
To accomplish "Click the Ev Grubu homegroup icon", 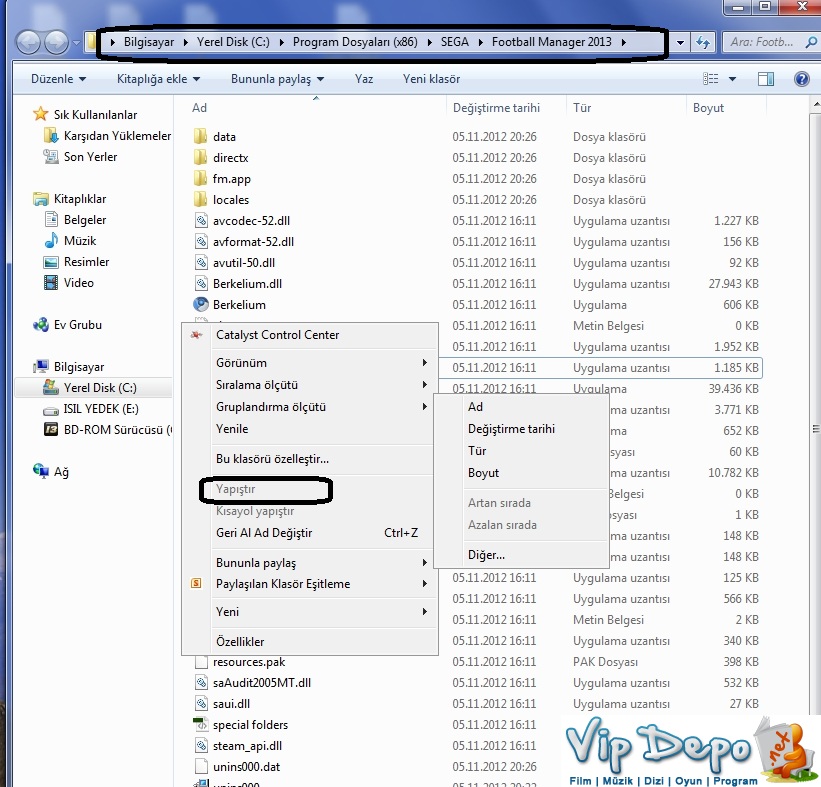I will tap(41, 325).
